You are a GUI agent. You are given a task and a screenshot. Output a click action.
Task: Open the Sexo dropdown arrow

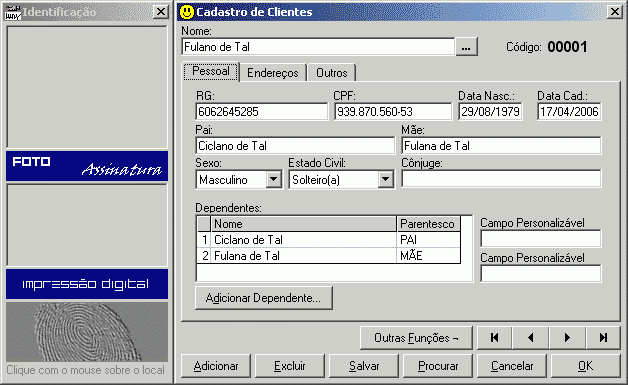[x=274, y=179]
